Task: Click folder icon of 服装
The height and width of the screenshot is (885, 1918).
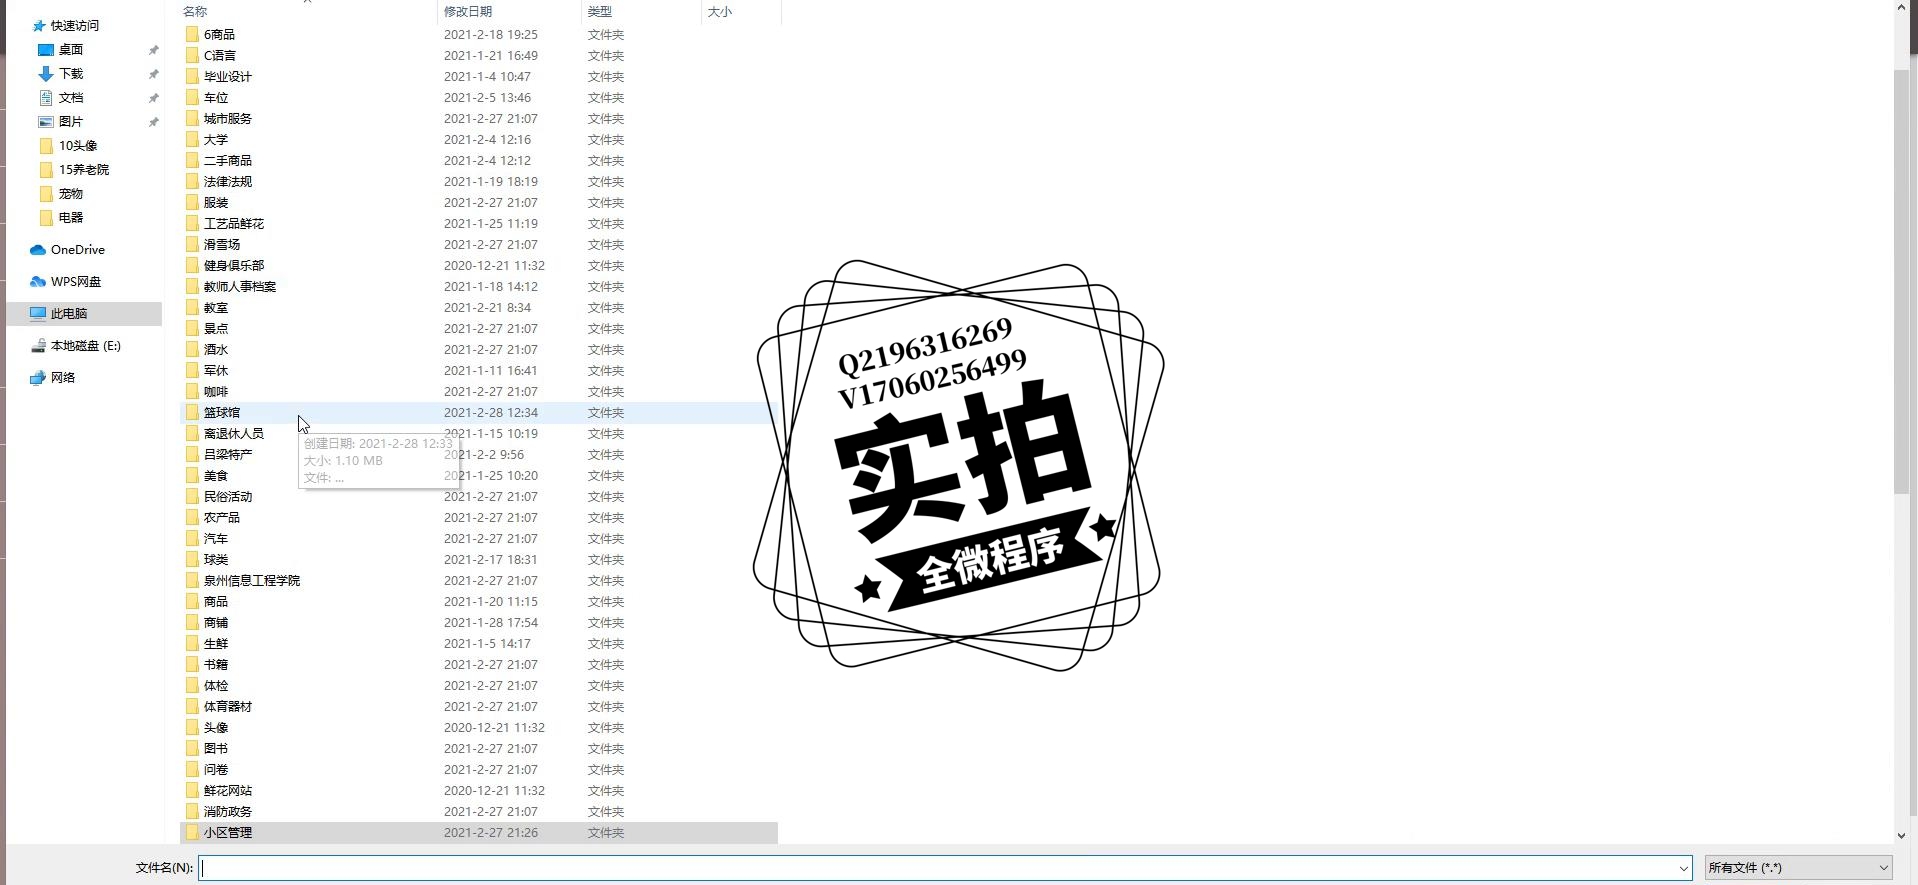Action: coord(192,202)
